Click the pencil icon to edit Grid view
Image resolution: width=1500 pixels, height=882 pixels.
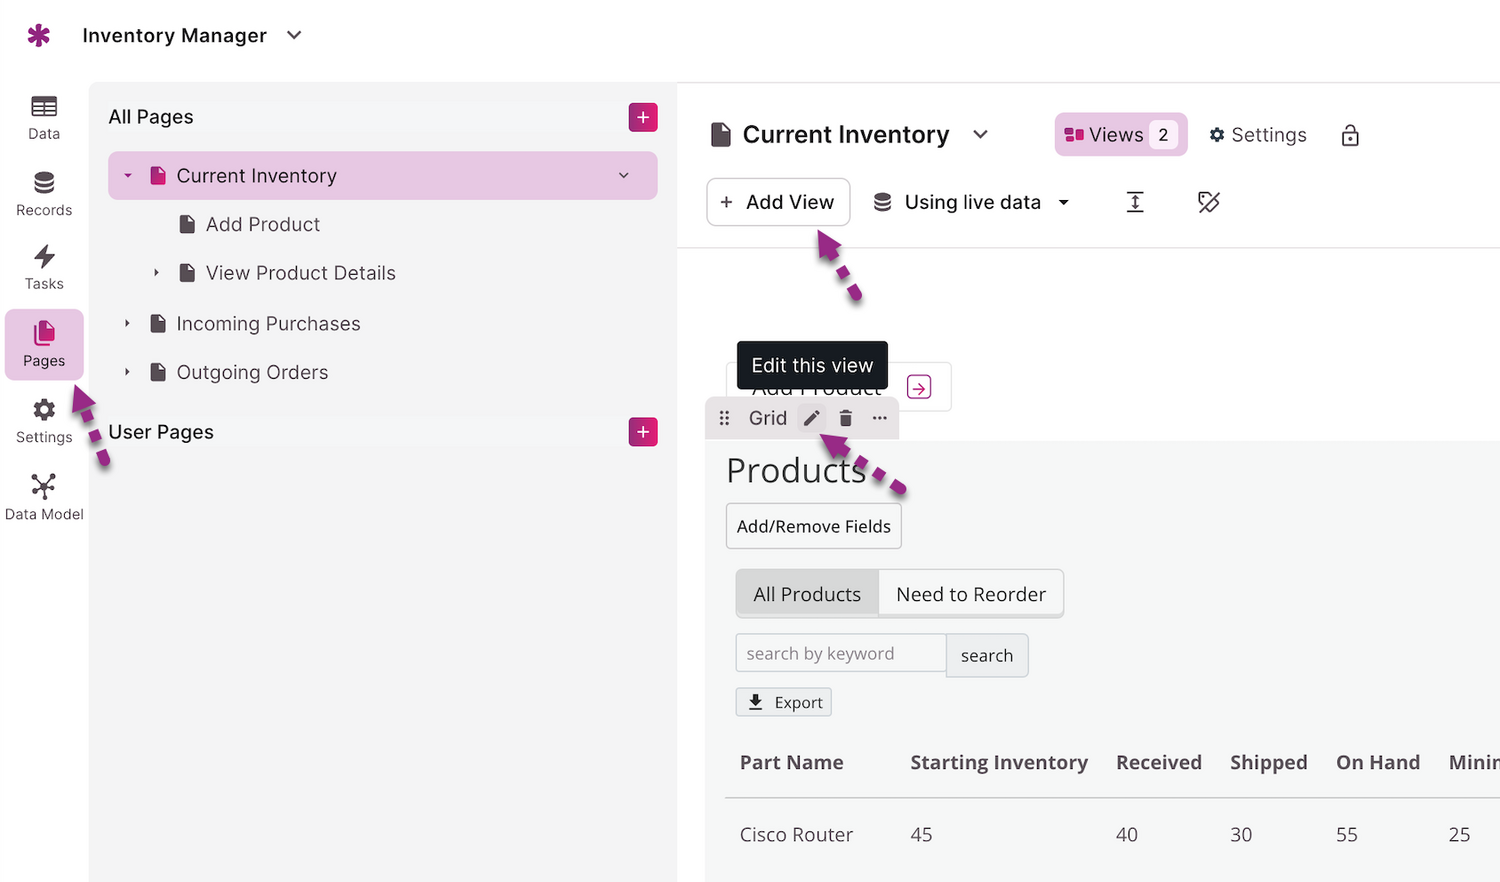[812, 418]
